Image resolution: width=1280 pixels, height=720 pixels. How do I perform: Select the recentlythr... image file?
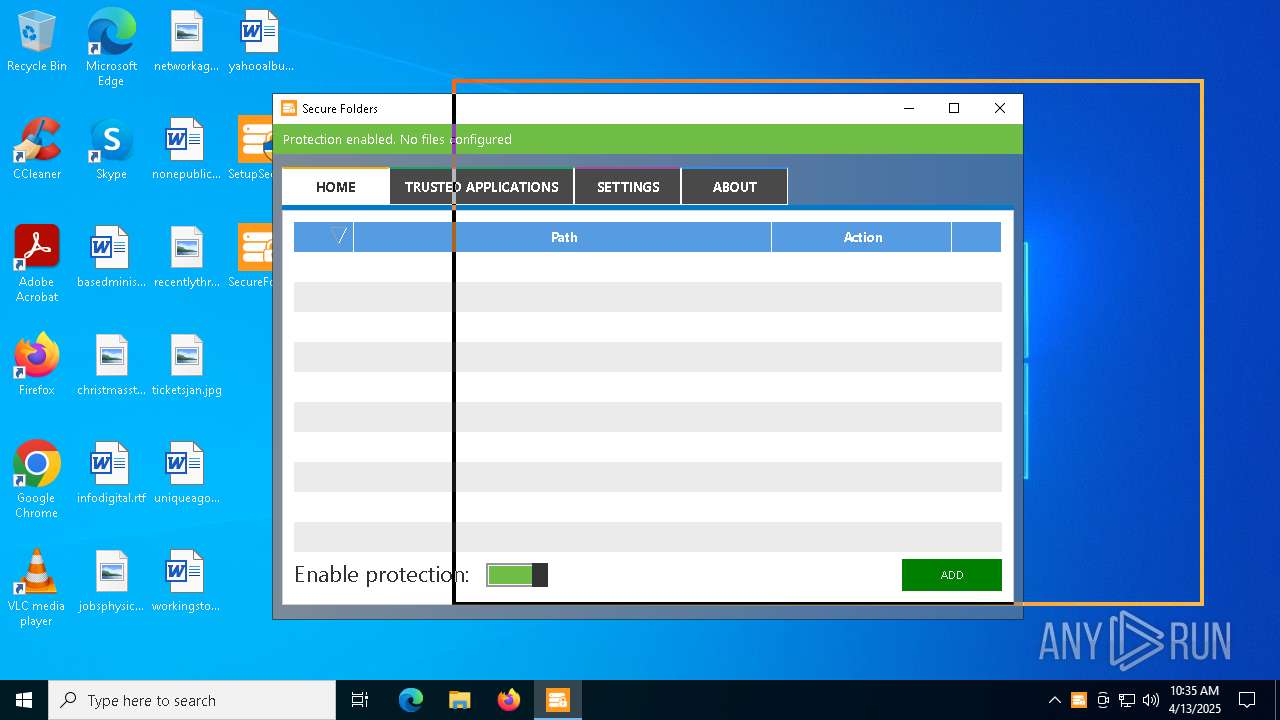click(186, 257)
